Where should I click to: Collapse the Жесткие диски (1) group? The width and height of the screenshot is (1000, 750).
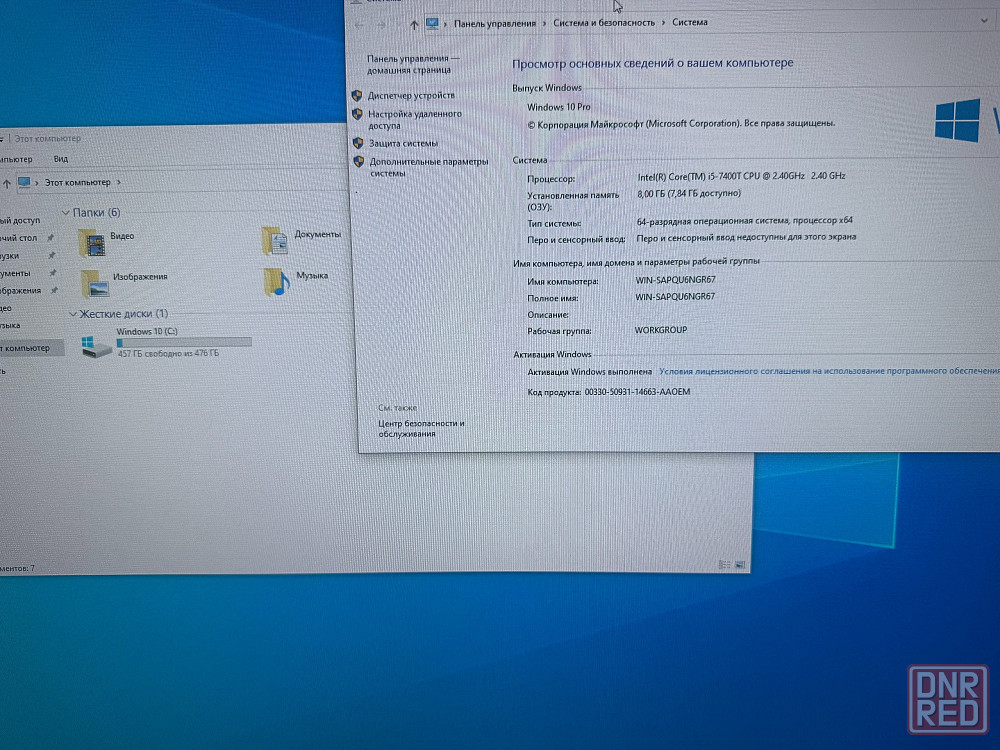point(73,314)
